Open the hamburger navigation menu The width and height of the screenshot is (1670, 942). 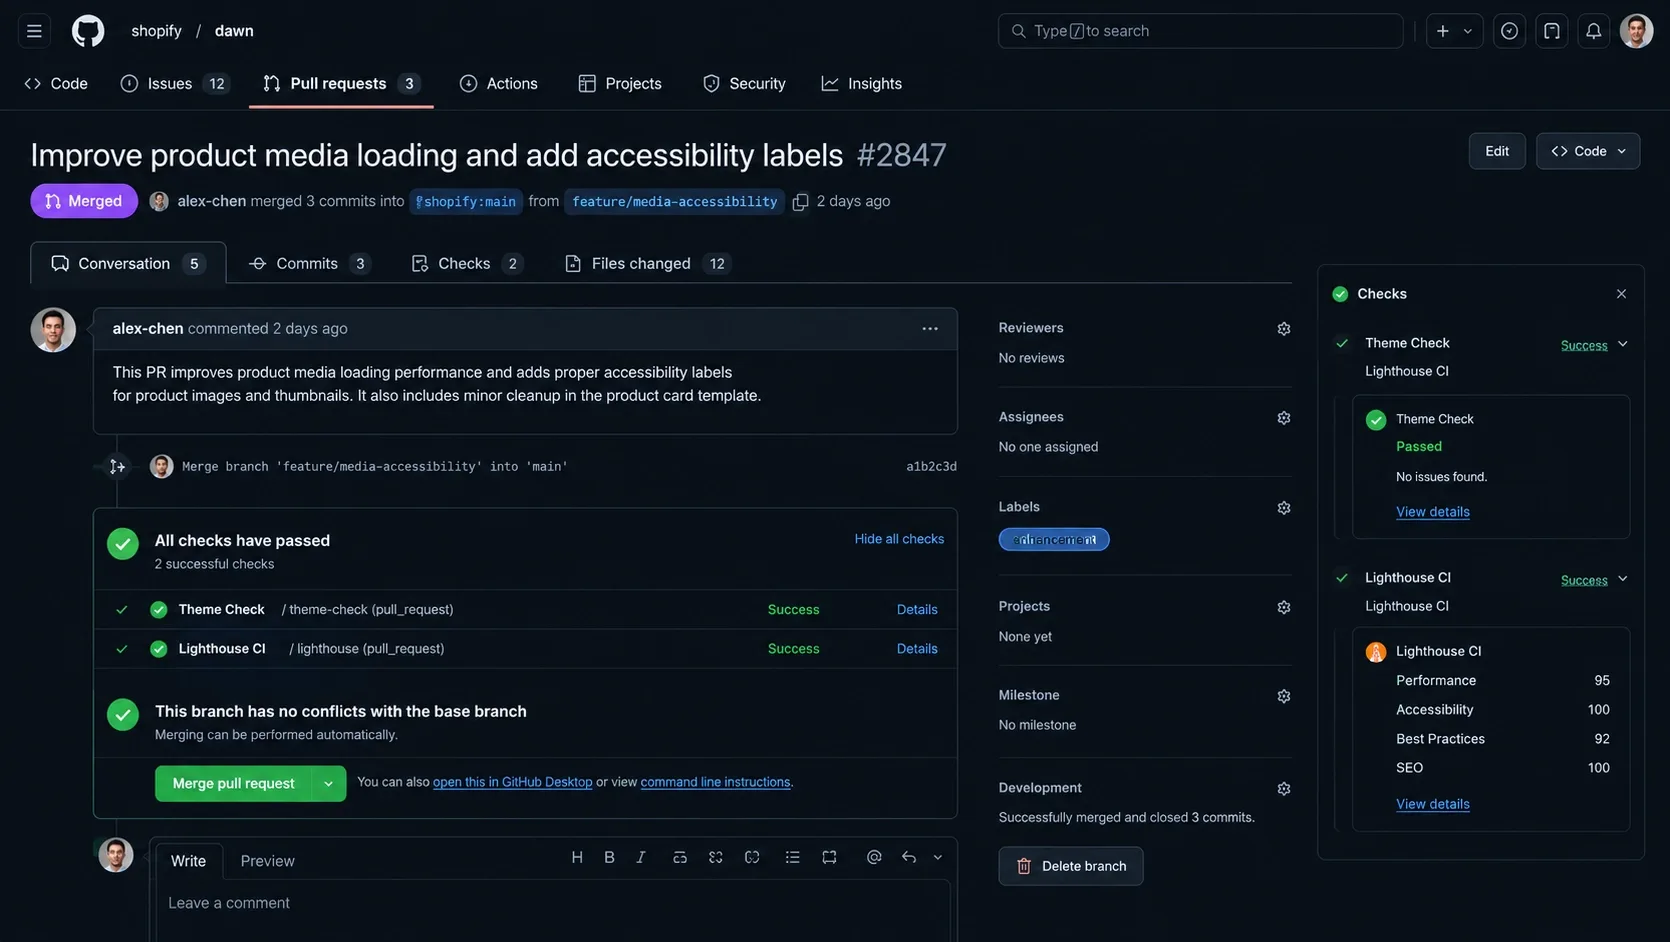34,31
